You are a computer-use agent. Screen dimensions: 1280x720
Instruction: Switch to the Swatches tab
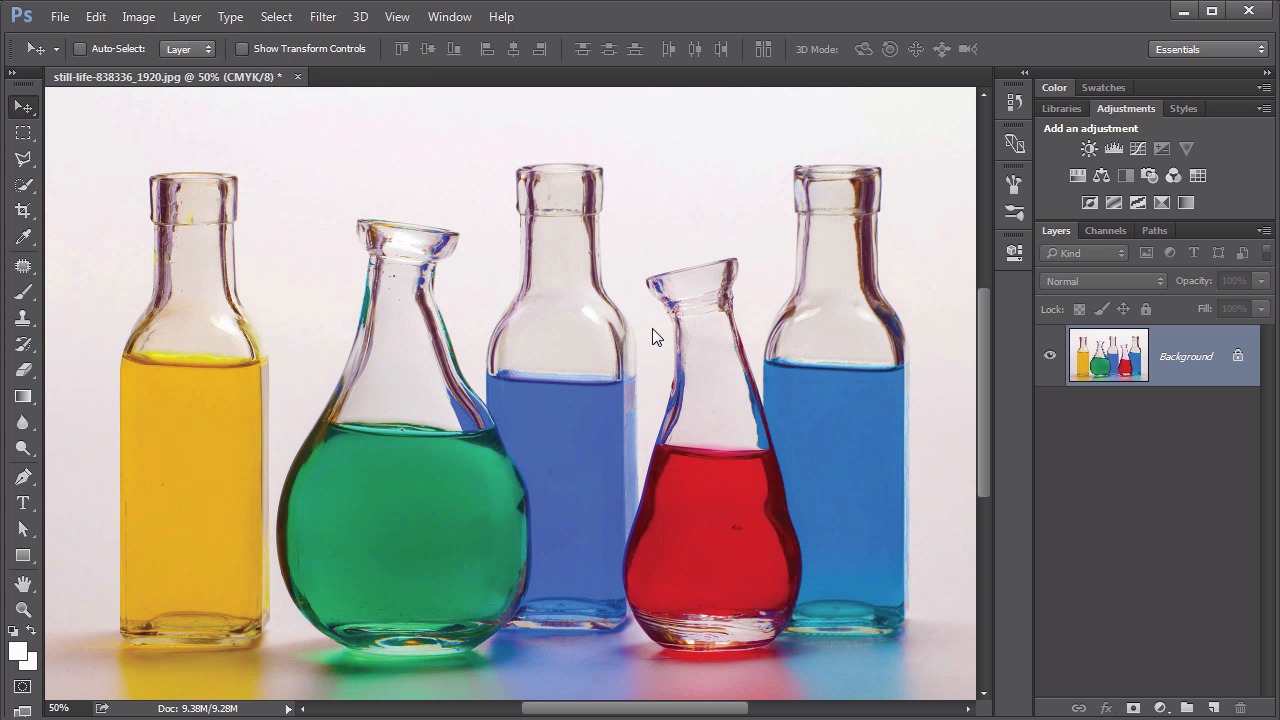(x=1103, y=88)
